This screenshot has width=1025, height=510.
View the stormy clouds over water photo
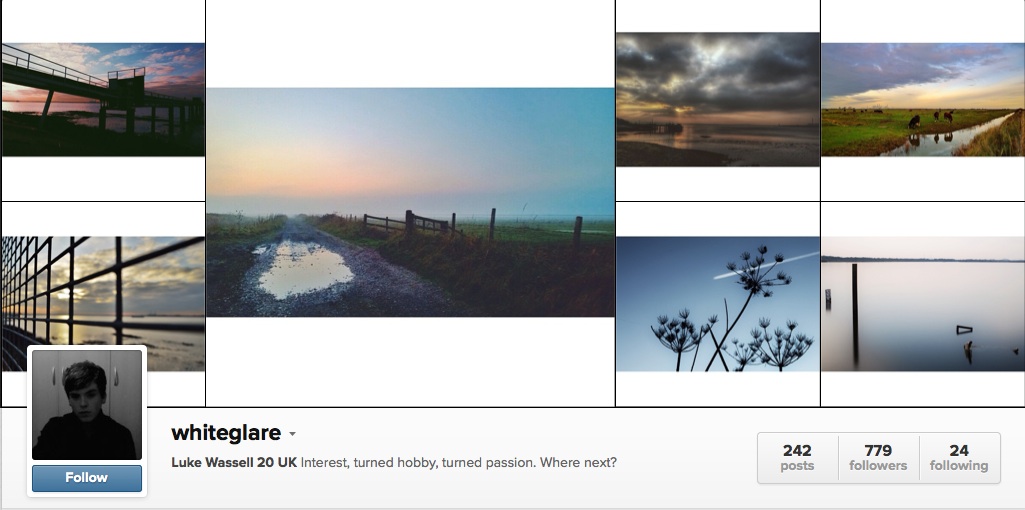tap(718, 99)
